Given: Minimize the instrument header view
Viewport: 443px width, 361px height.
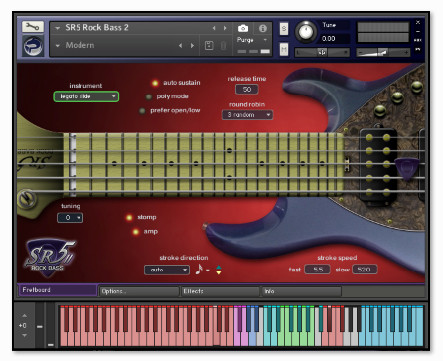Looking at the screenshot, I should [x=418, y=31].
